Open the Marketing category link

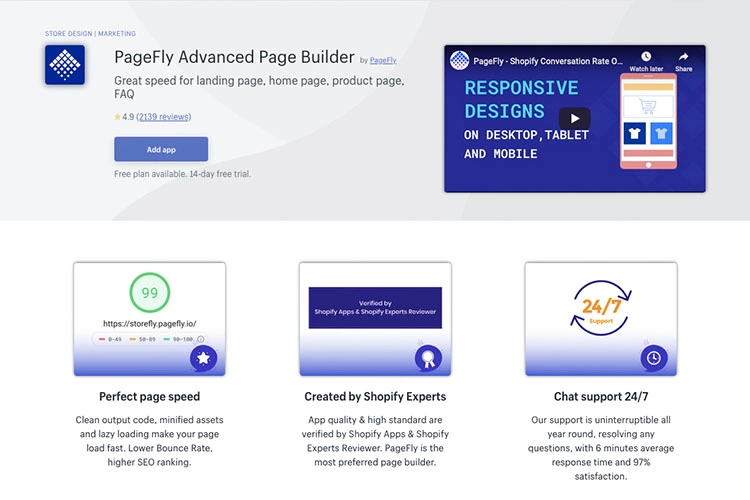[117, 33]
